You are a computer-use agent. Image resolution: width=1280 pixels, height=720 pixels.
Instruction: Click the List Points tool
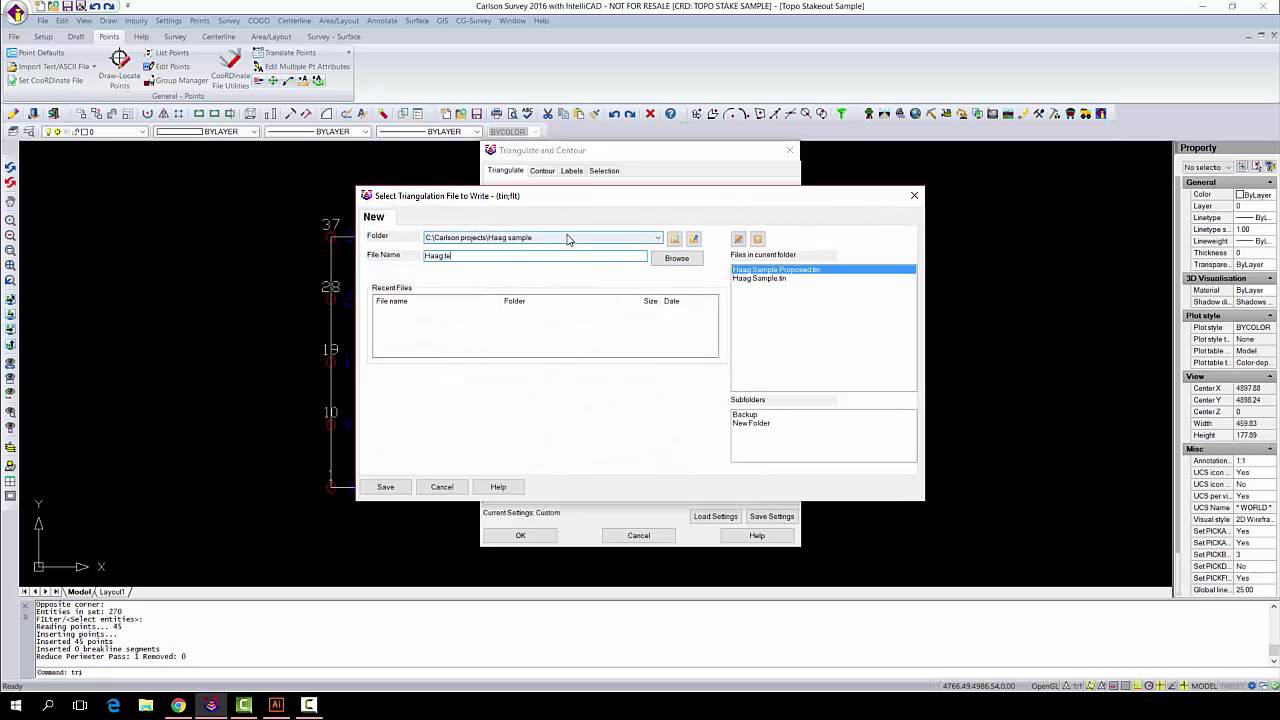pyautogui.click(x=166, y=52)
